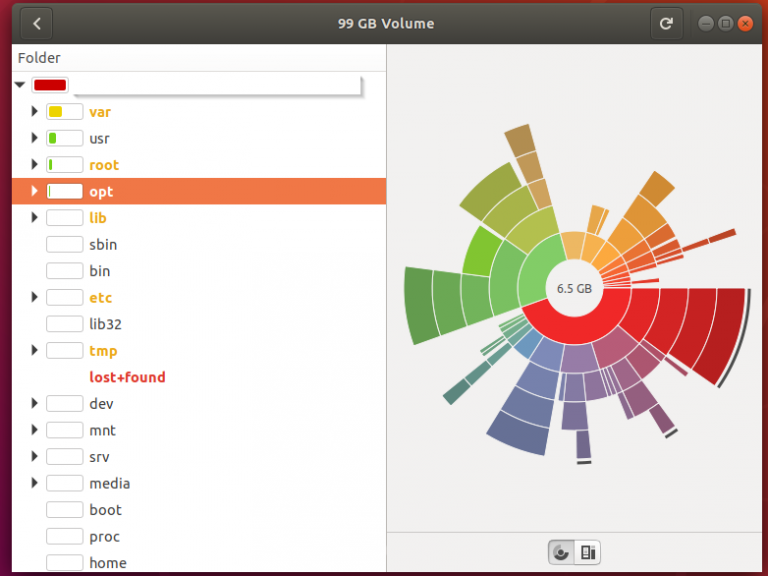
Task: Expand the usr folder arrow
Action: [x=35, y=138]
